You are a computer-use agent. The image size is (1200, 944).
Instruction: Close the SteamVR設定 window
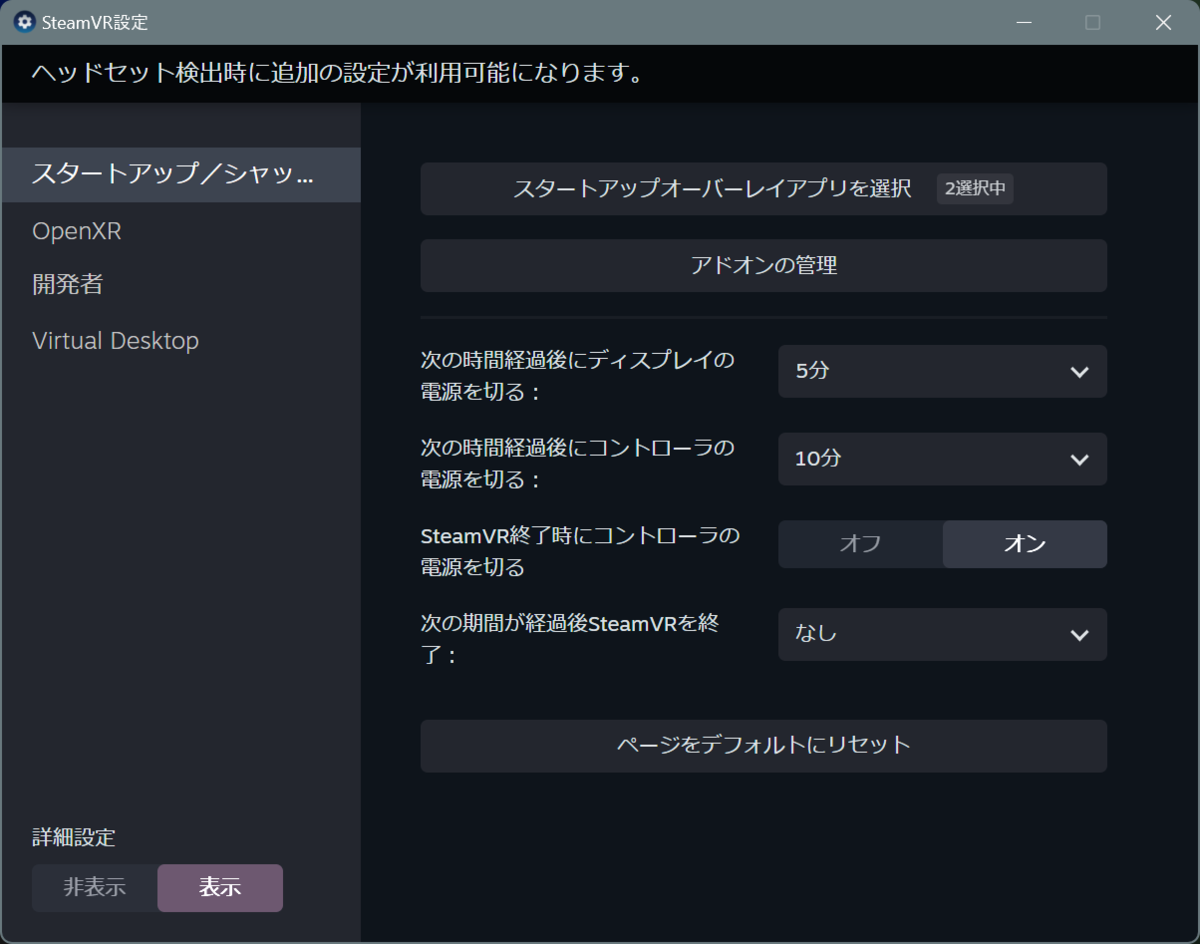pyautogui.click(x=1163, y=22)
